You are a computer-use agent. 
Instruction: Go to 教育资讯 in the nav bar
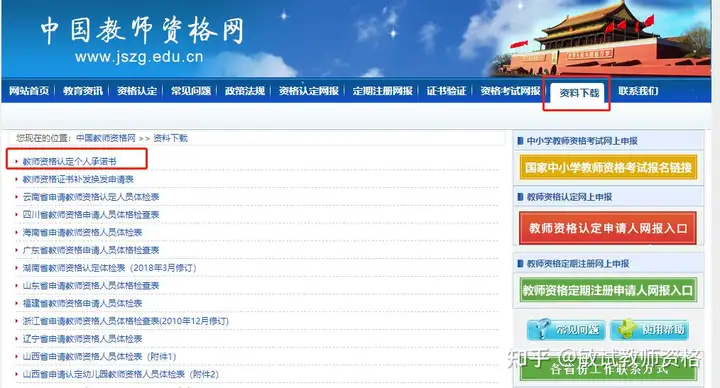pos(83,91)
